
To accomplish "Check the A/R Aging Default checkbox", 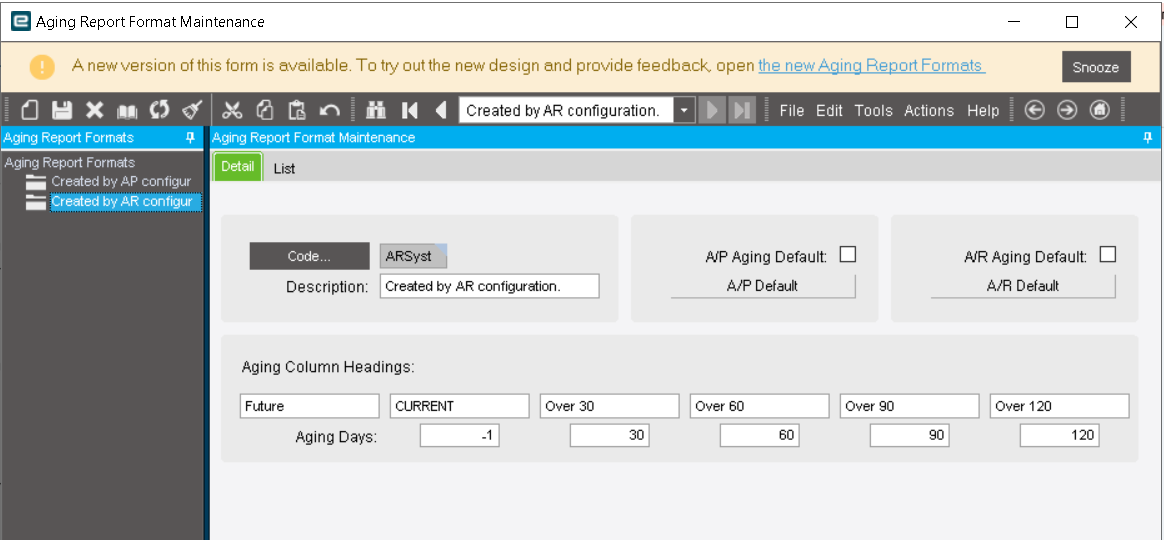I will tap(1107, 255).
